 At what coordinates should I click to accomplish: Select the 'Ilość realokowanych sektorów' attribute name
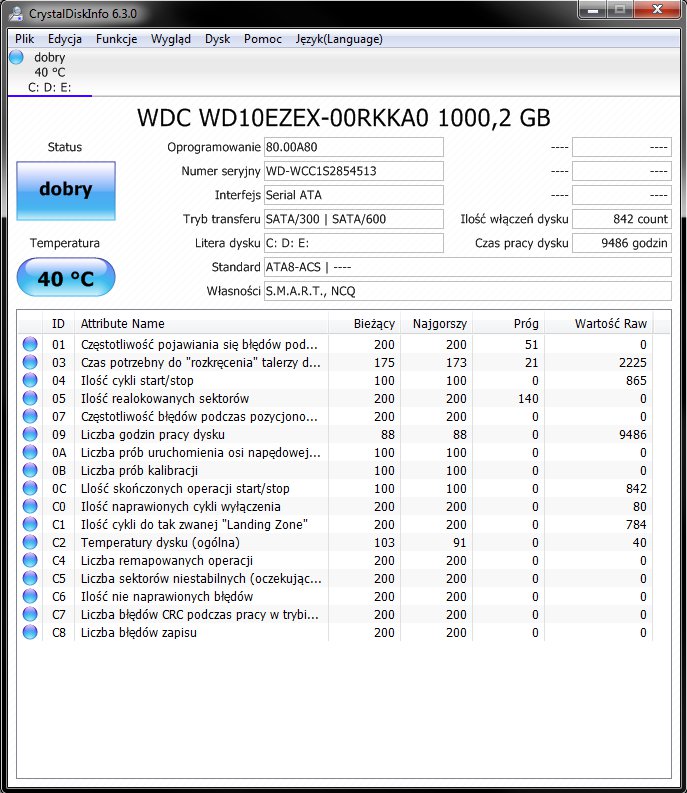tap(165, 399)
